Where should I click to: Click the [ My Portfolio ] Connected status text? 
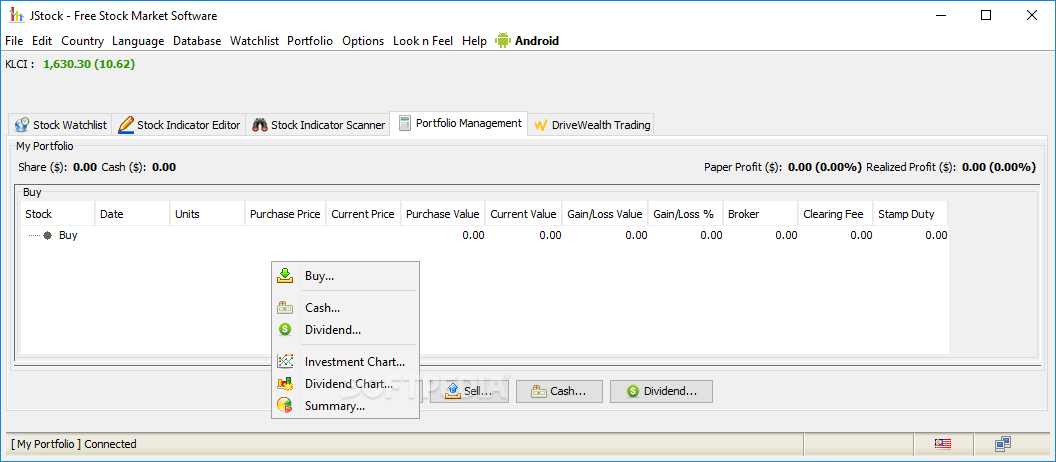pos(74,444)
